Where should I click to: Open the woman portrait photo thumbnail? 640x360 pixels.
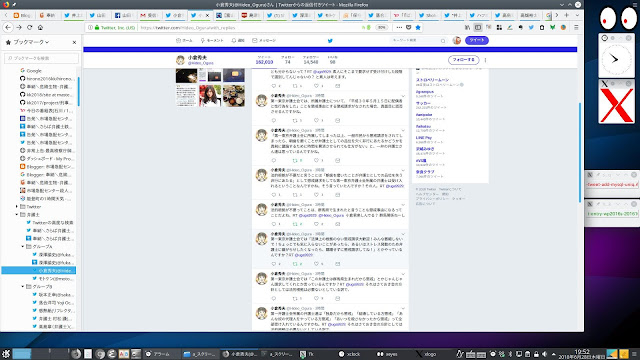pos(210,96)
